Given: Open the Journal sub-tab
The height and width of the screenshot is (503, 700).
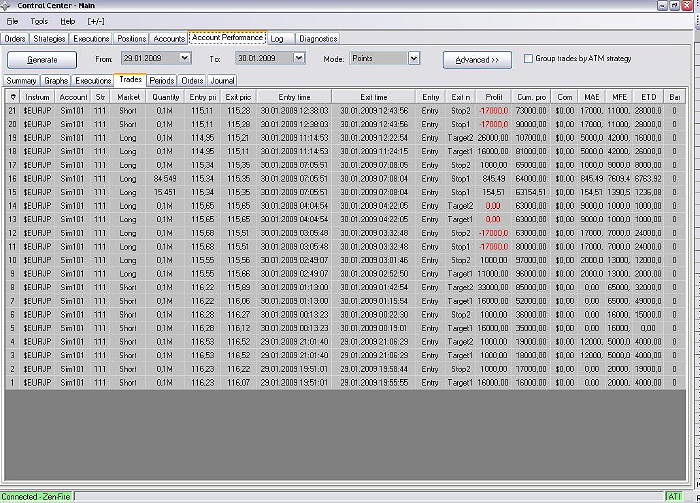Looking at the screenshot, I should point(223,79).
